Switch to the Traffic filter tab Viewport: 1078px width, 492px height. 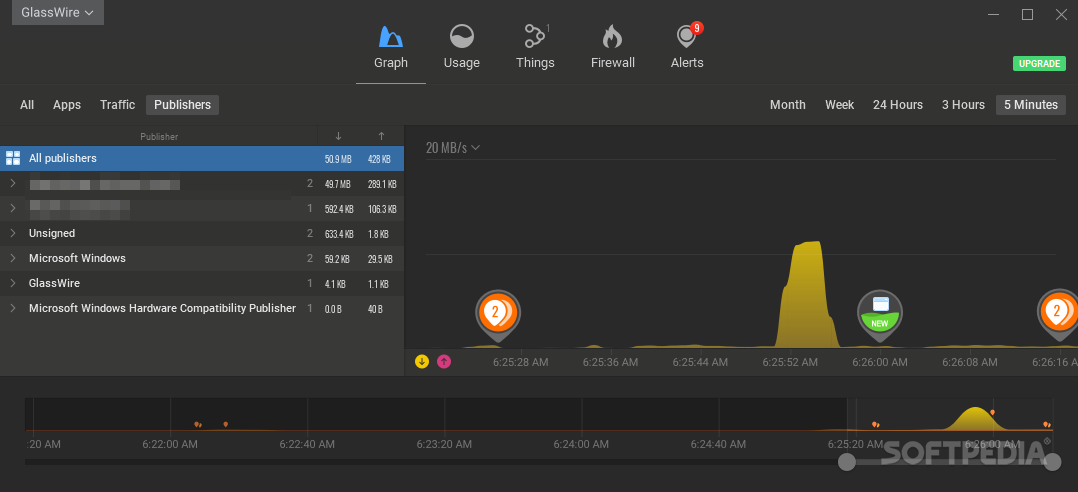click(118, 105)
